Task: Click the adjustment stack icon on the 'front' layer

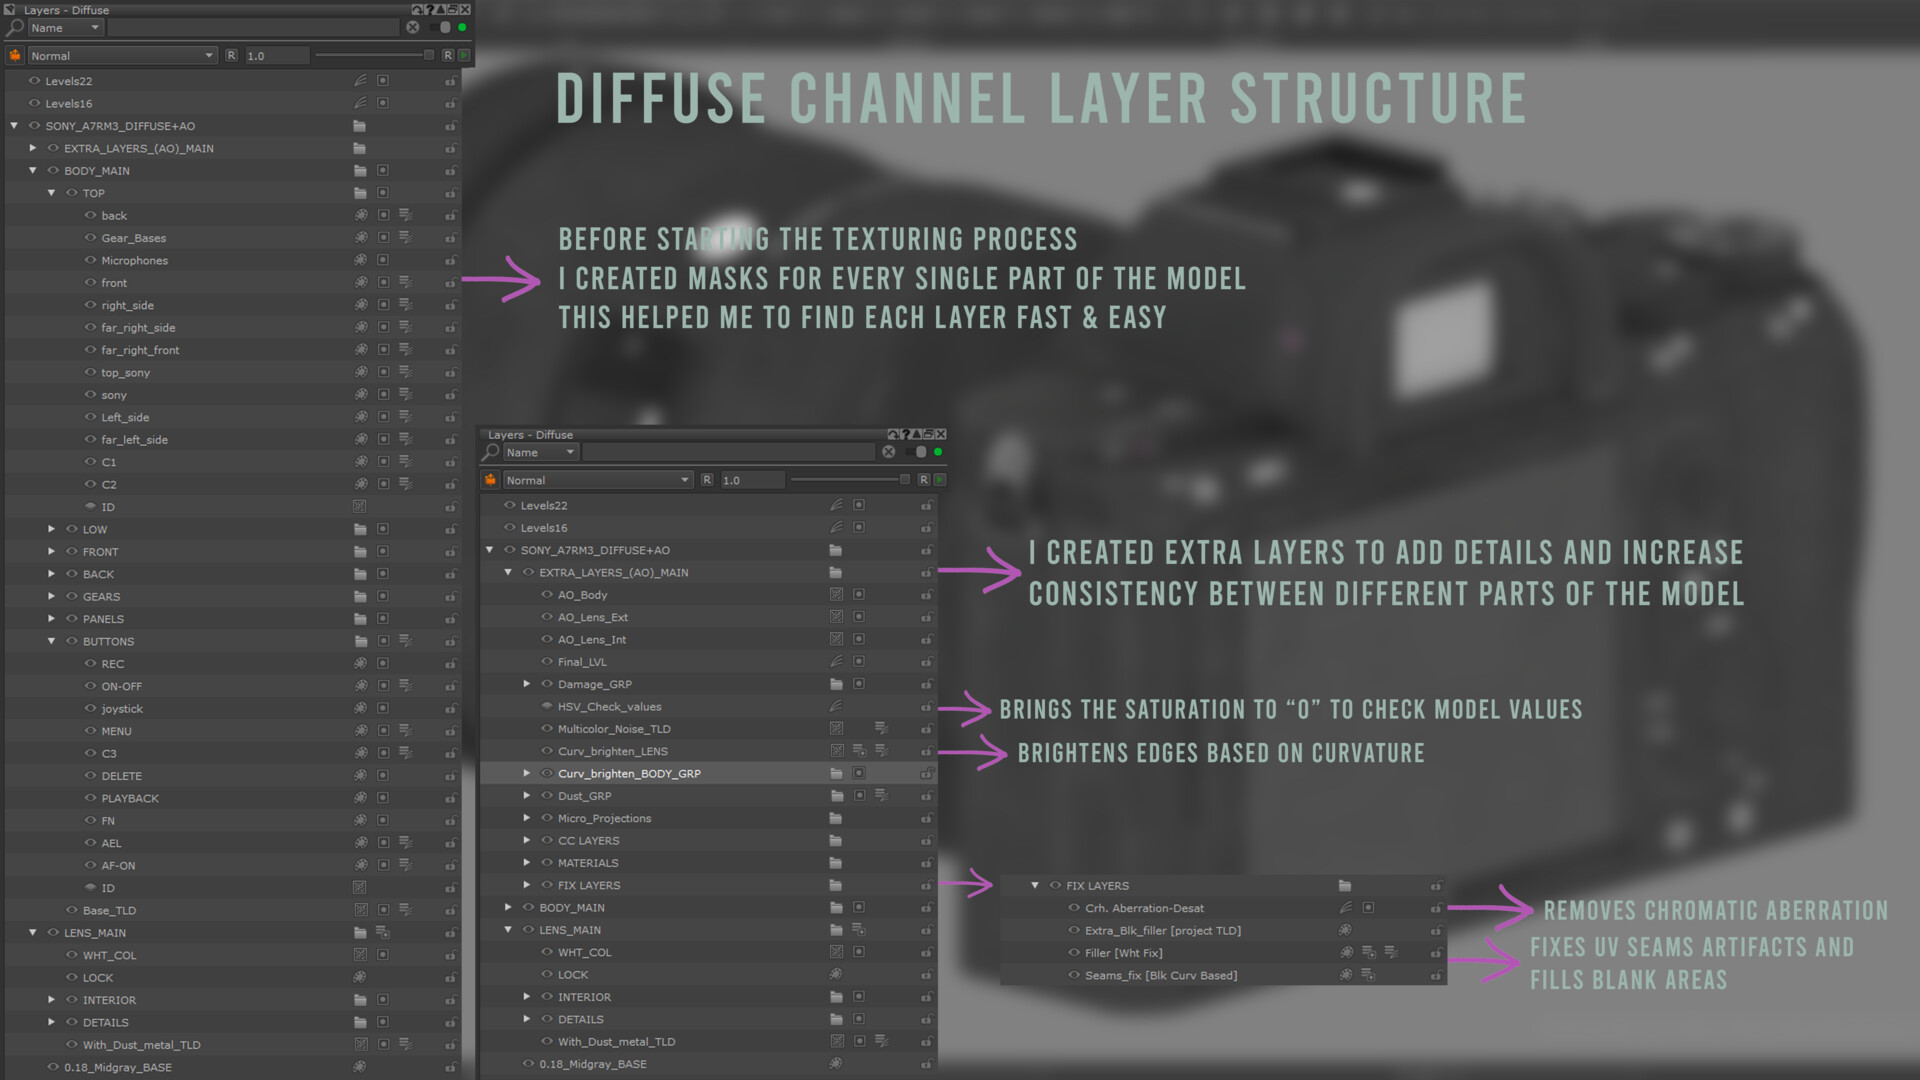Action: point(405,283)
